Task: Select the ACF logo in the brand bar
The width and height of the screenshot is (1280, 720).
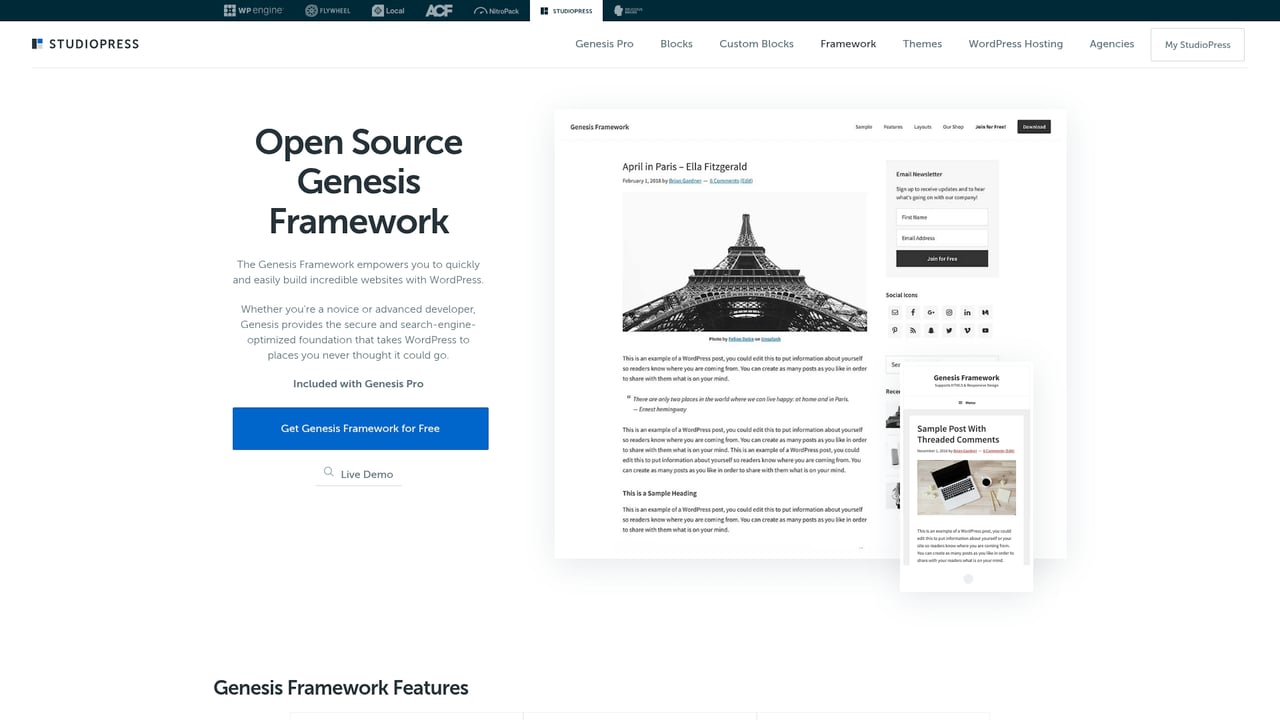Action: point(438,10)
